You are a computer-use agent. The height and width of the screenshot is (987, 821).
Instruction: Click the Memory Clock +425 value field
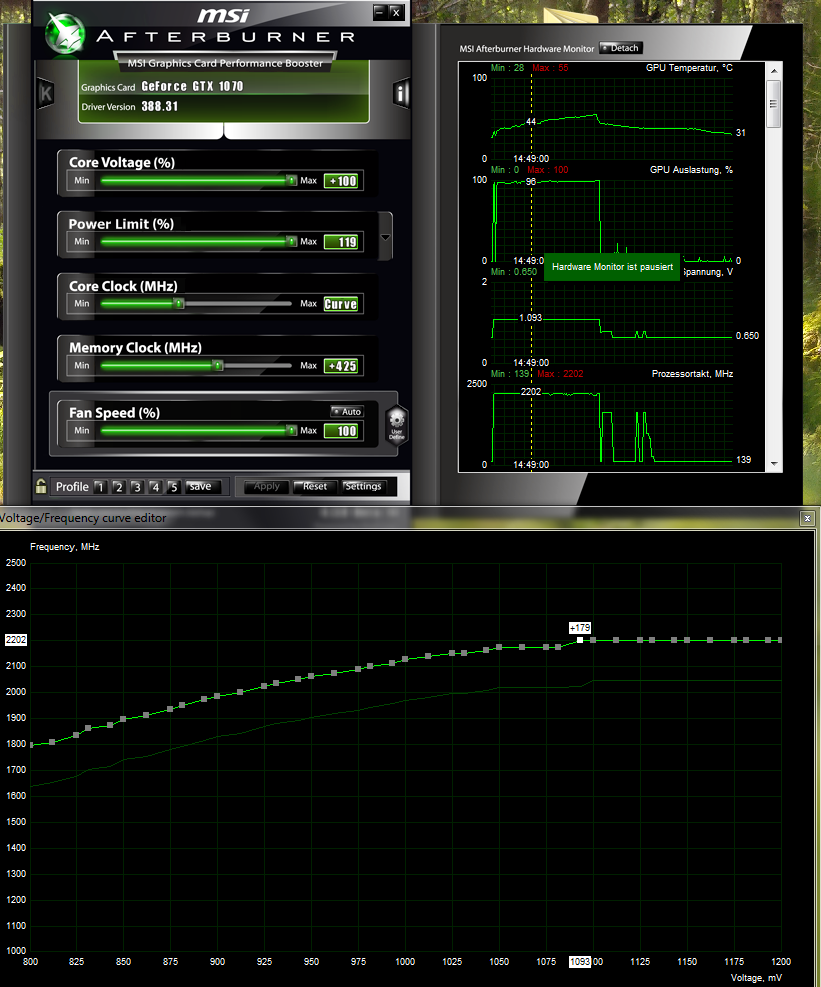click(343, 366)
